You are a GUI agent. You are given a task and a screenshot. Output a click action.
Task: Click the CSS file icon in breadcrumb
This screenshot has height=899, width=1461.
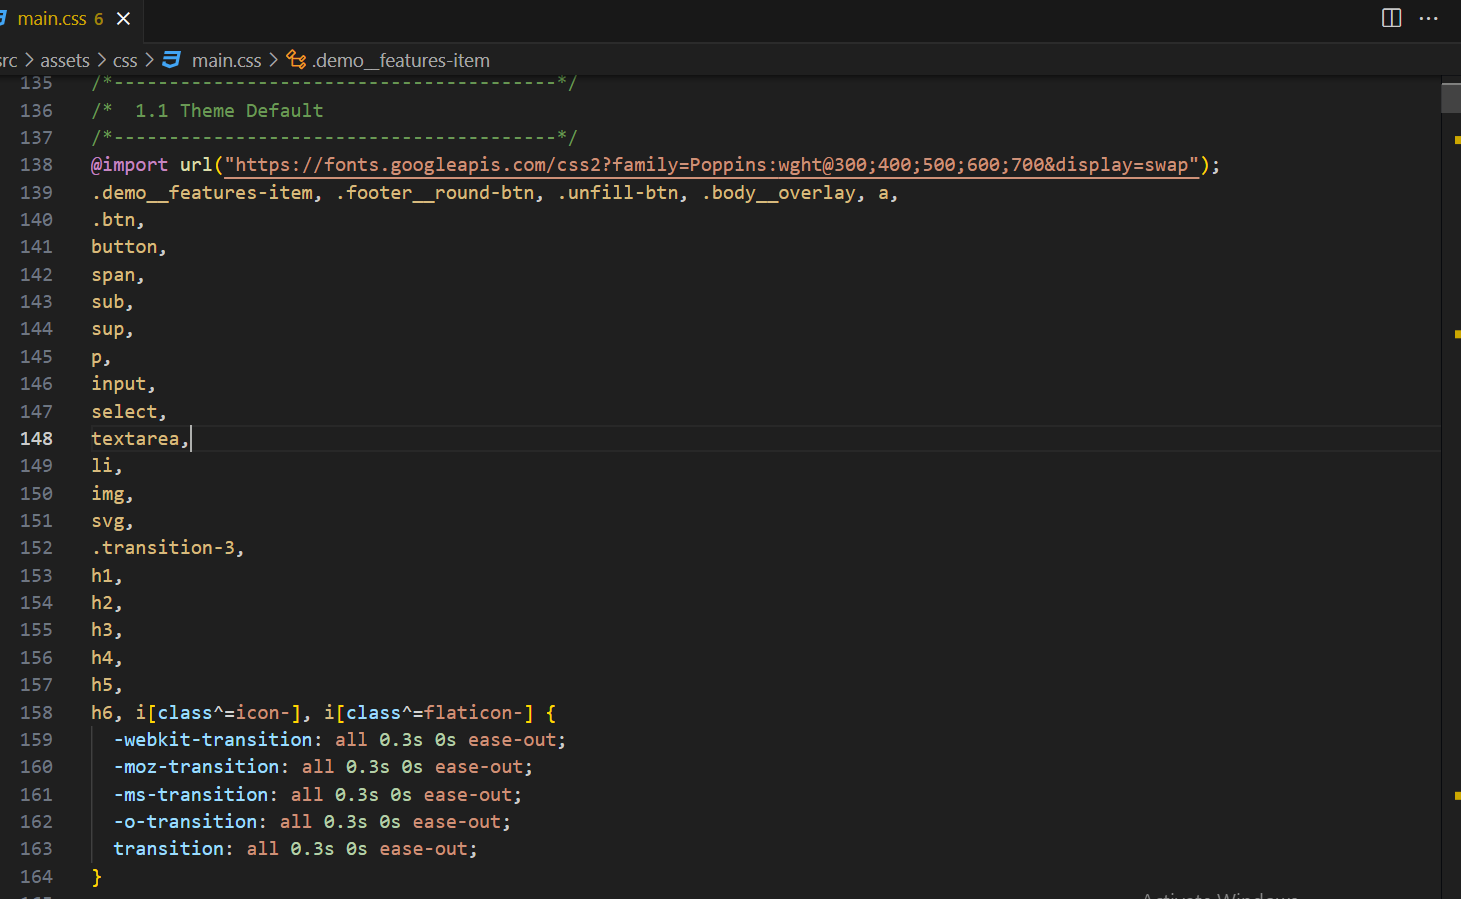point(172,60)
